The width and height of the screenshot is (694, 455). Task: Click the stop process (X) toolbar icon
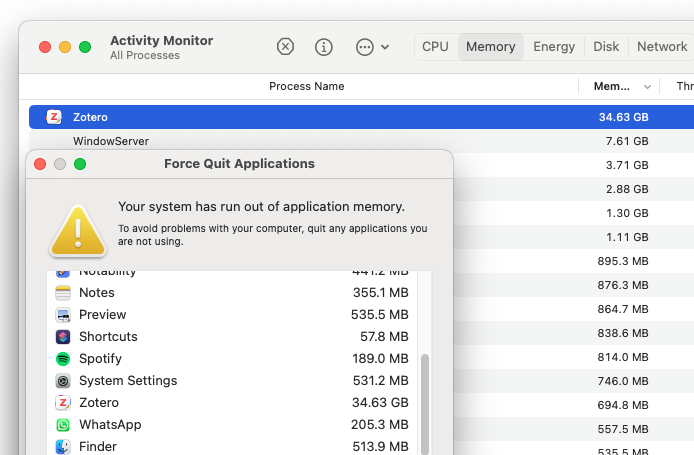click(x=285, y=46)
